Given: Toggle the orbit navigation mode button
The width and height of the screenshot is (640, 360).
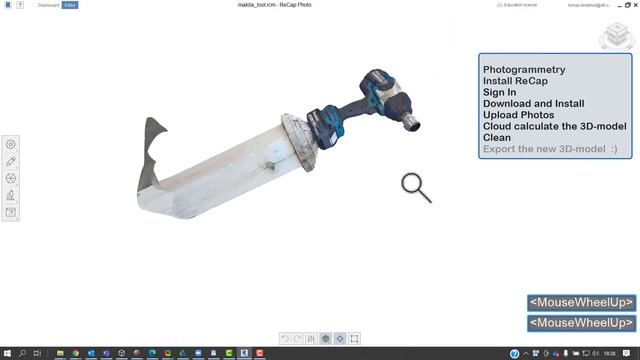Looking at the screenshot, I should 340,338.
